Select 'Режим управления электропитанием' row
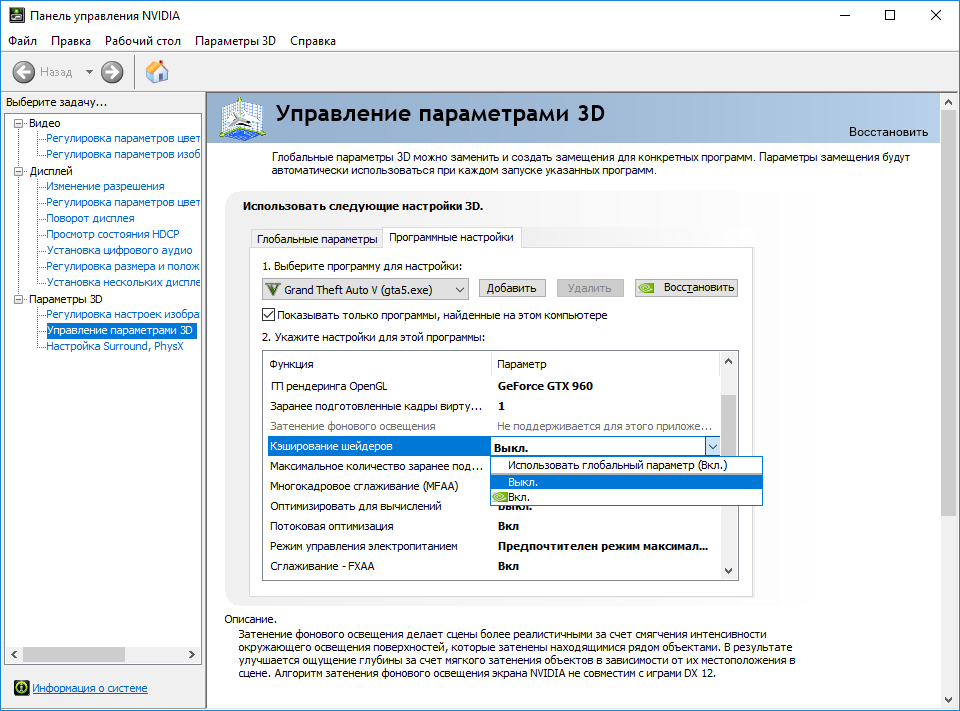 493,546
